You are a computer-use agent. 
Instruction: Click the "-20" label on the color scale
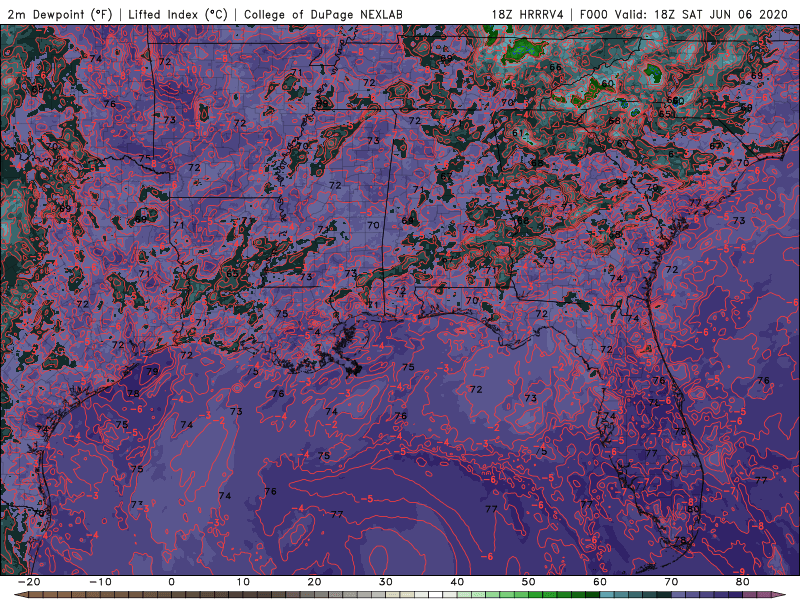pos(29,582)
